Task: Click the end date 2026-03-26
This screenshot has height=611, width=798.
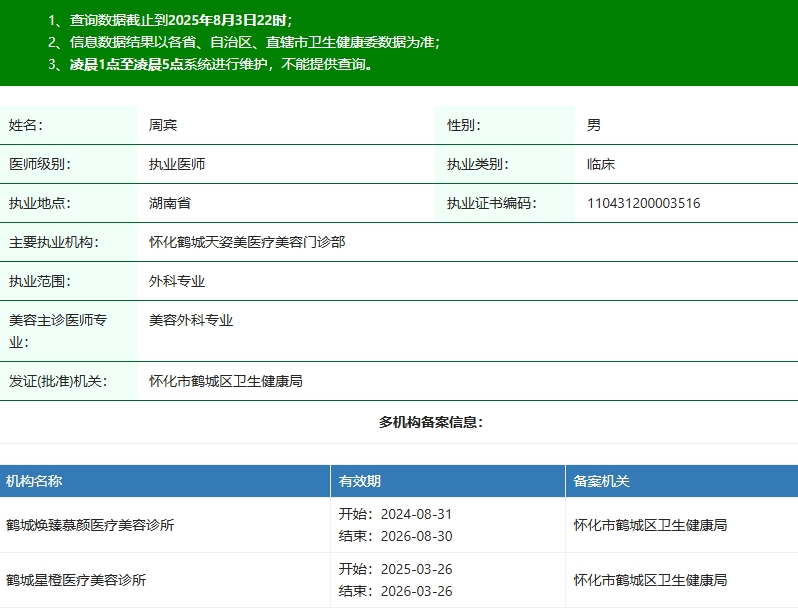Action: (416, 591)
